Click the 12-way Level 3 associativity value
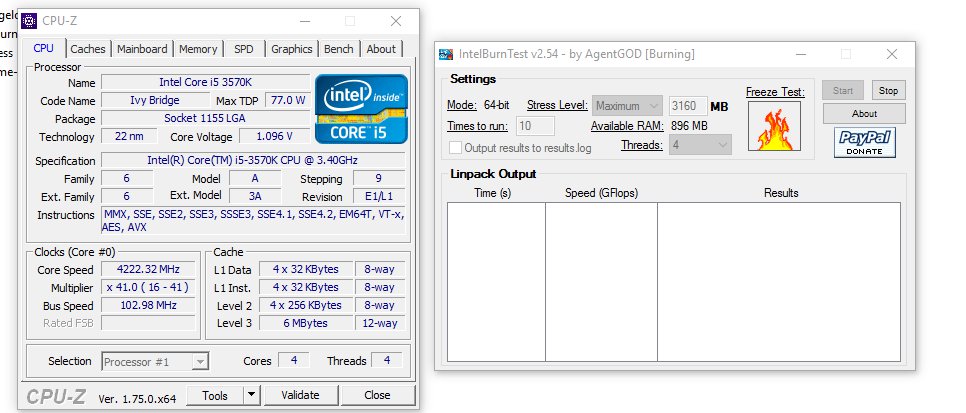 tap(378, 323)
